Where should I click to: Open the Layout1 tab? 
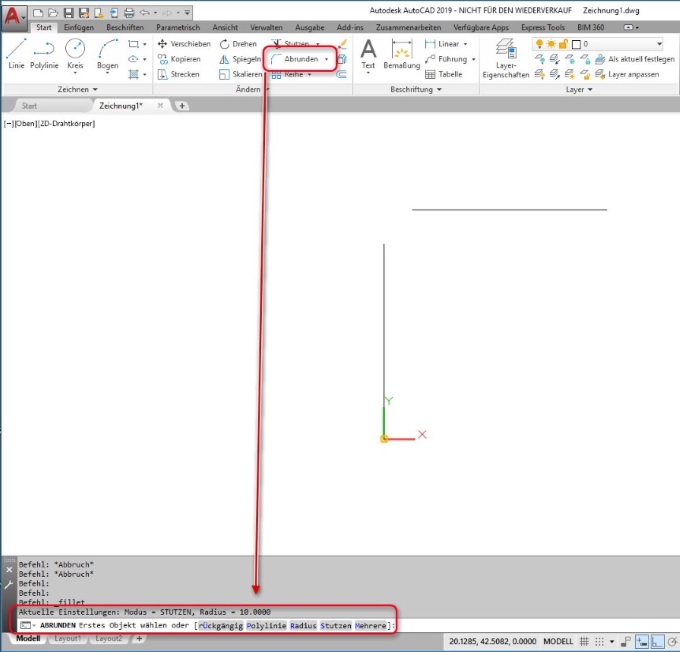point(68,638)
